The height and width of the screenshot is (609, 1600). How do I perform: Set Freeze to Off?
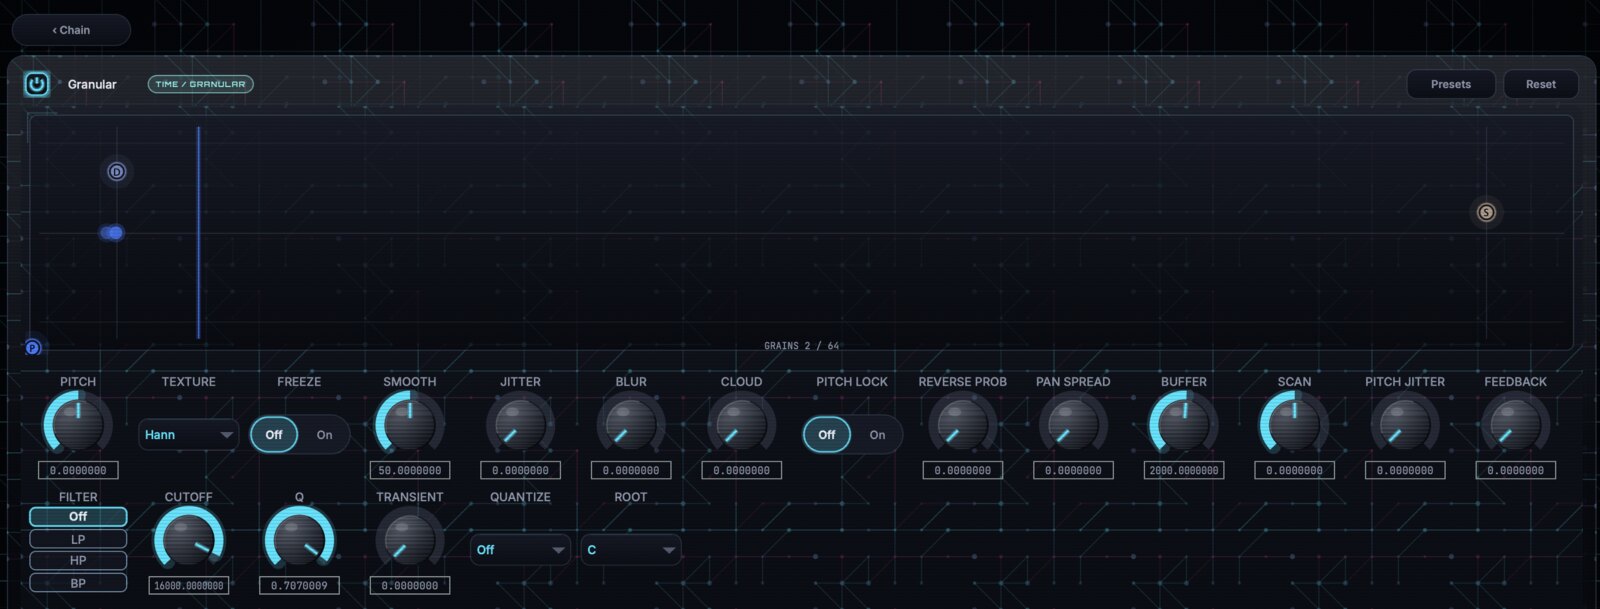pyautogui.click(x=274, y=435)
